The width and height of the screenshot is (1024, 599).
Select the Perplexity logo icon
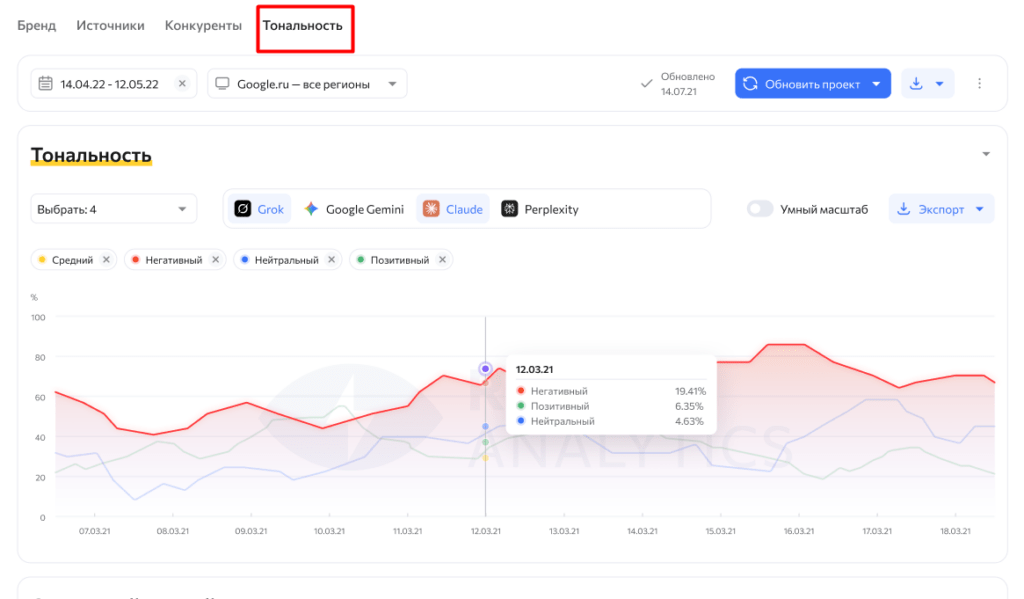click(510, 209)
